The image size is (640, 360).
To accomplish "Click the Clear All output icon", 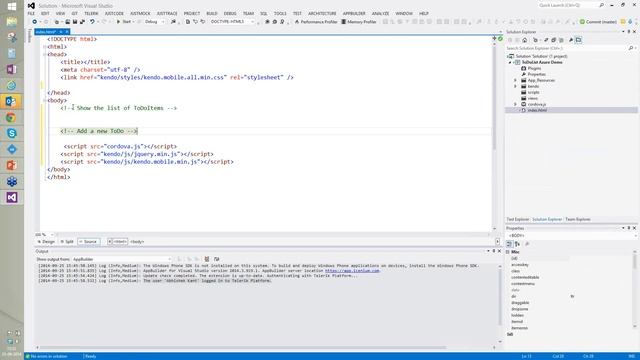I will point(207,259).
